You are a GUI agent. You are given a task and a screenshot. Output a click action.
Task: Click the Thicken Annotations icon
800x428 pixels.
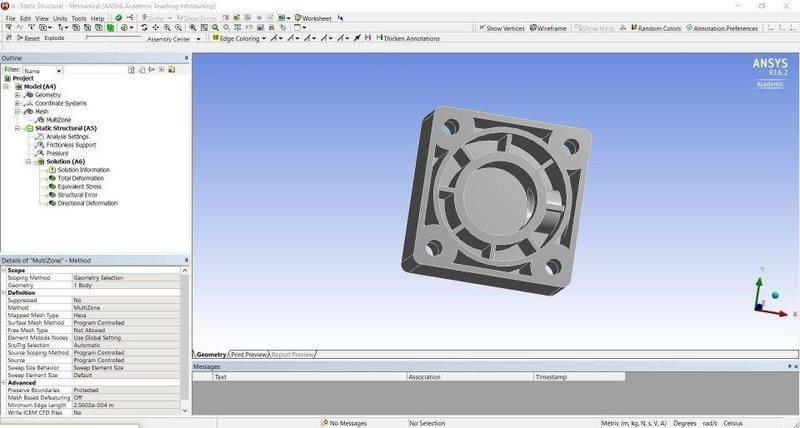click(x=380, y=39)
